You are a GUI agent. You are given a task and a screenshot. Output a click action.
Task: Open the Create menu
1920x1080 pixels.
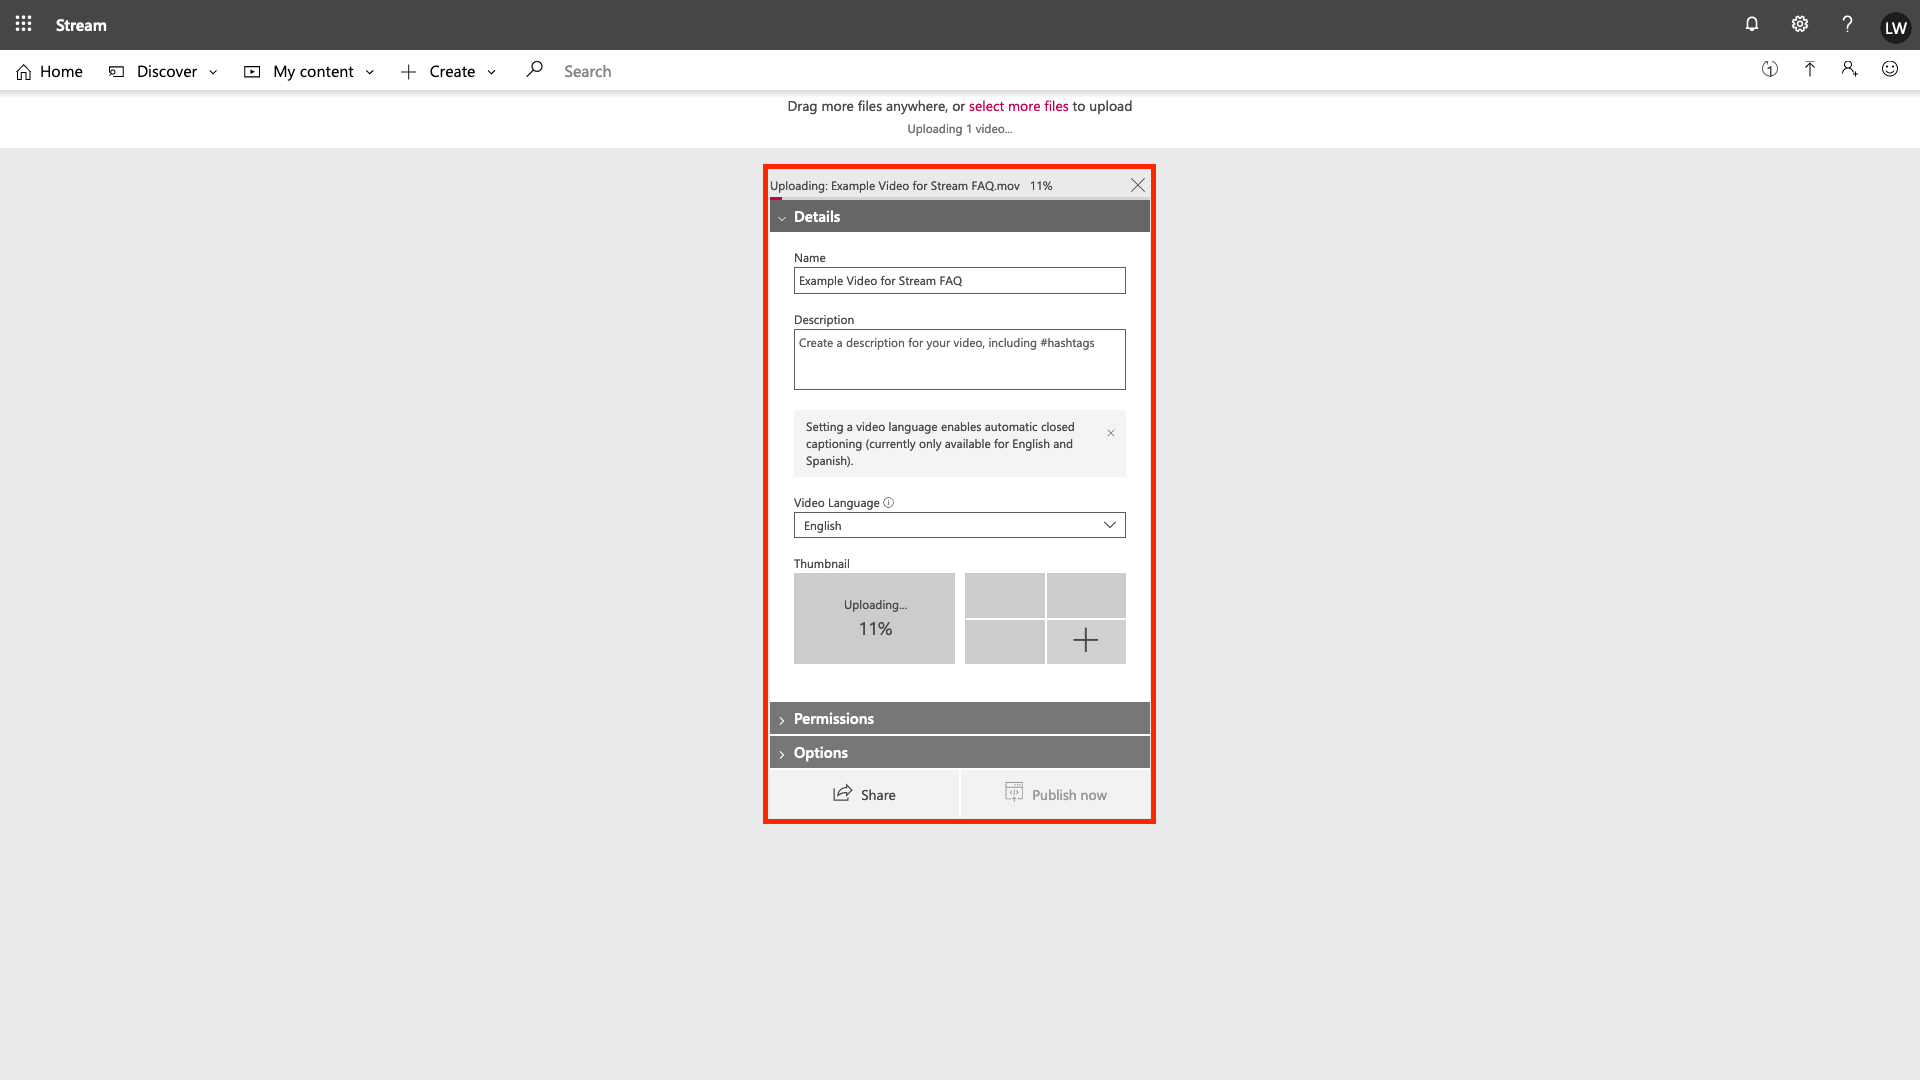click(449, 71)
